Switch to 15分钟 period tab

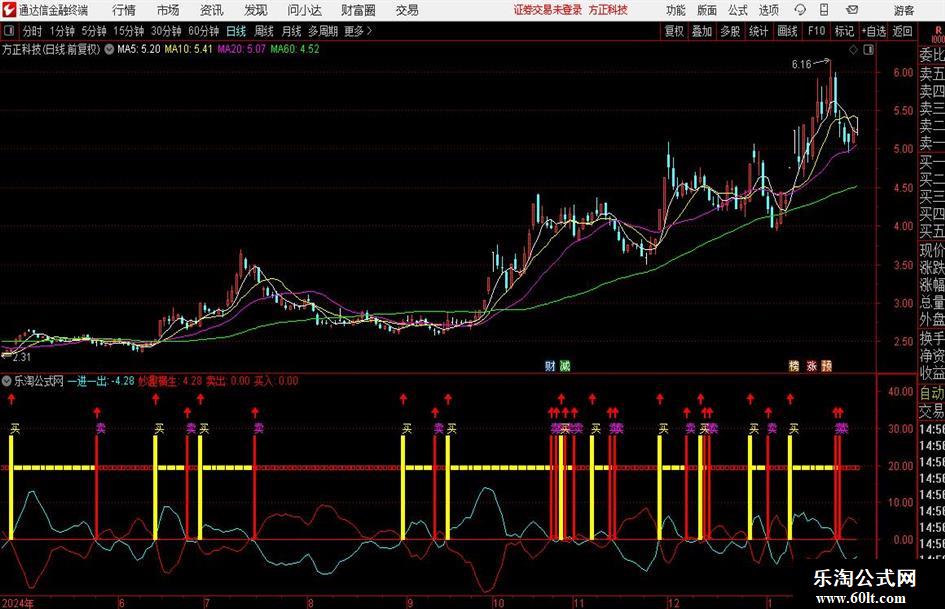point(129,31)
